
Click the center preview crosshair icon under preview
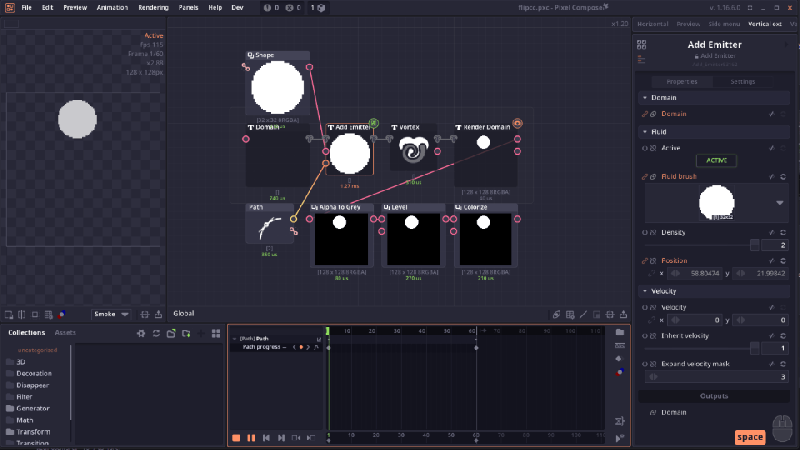145,314
